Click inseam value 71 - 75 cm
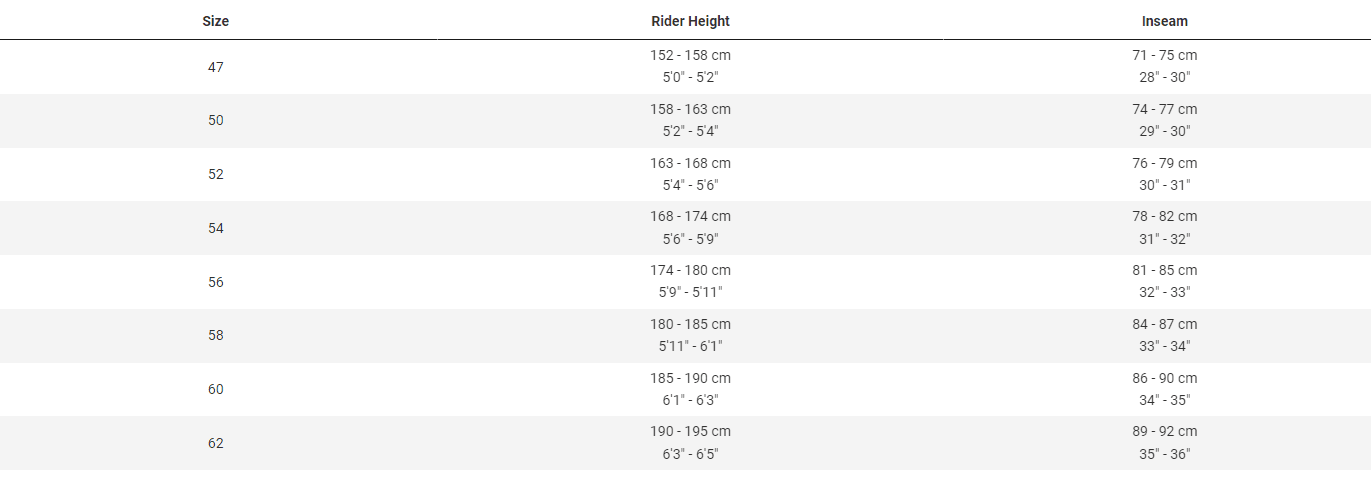The height and width of the screenshot is (485, 1371). [x=1164, y=56]
